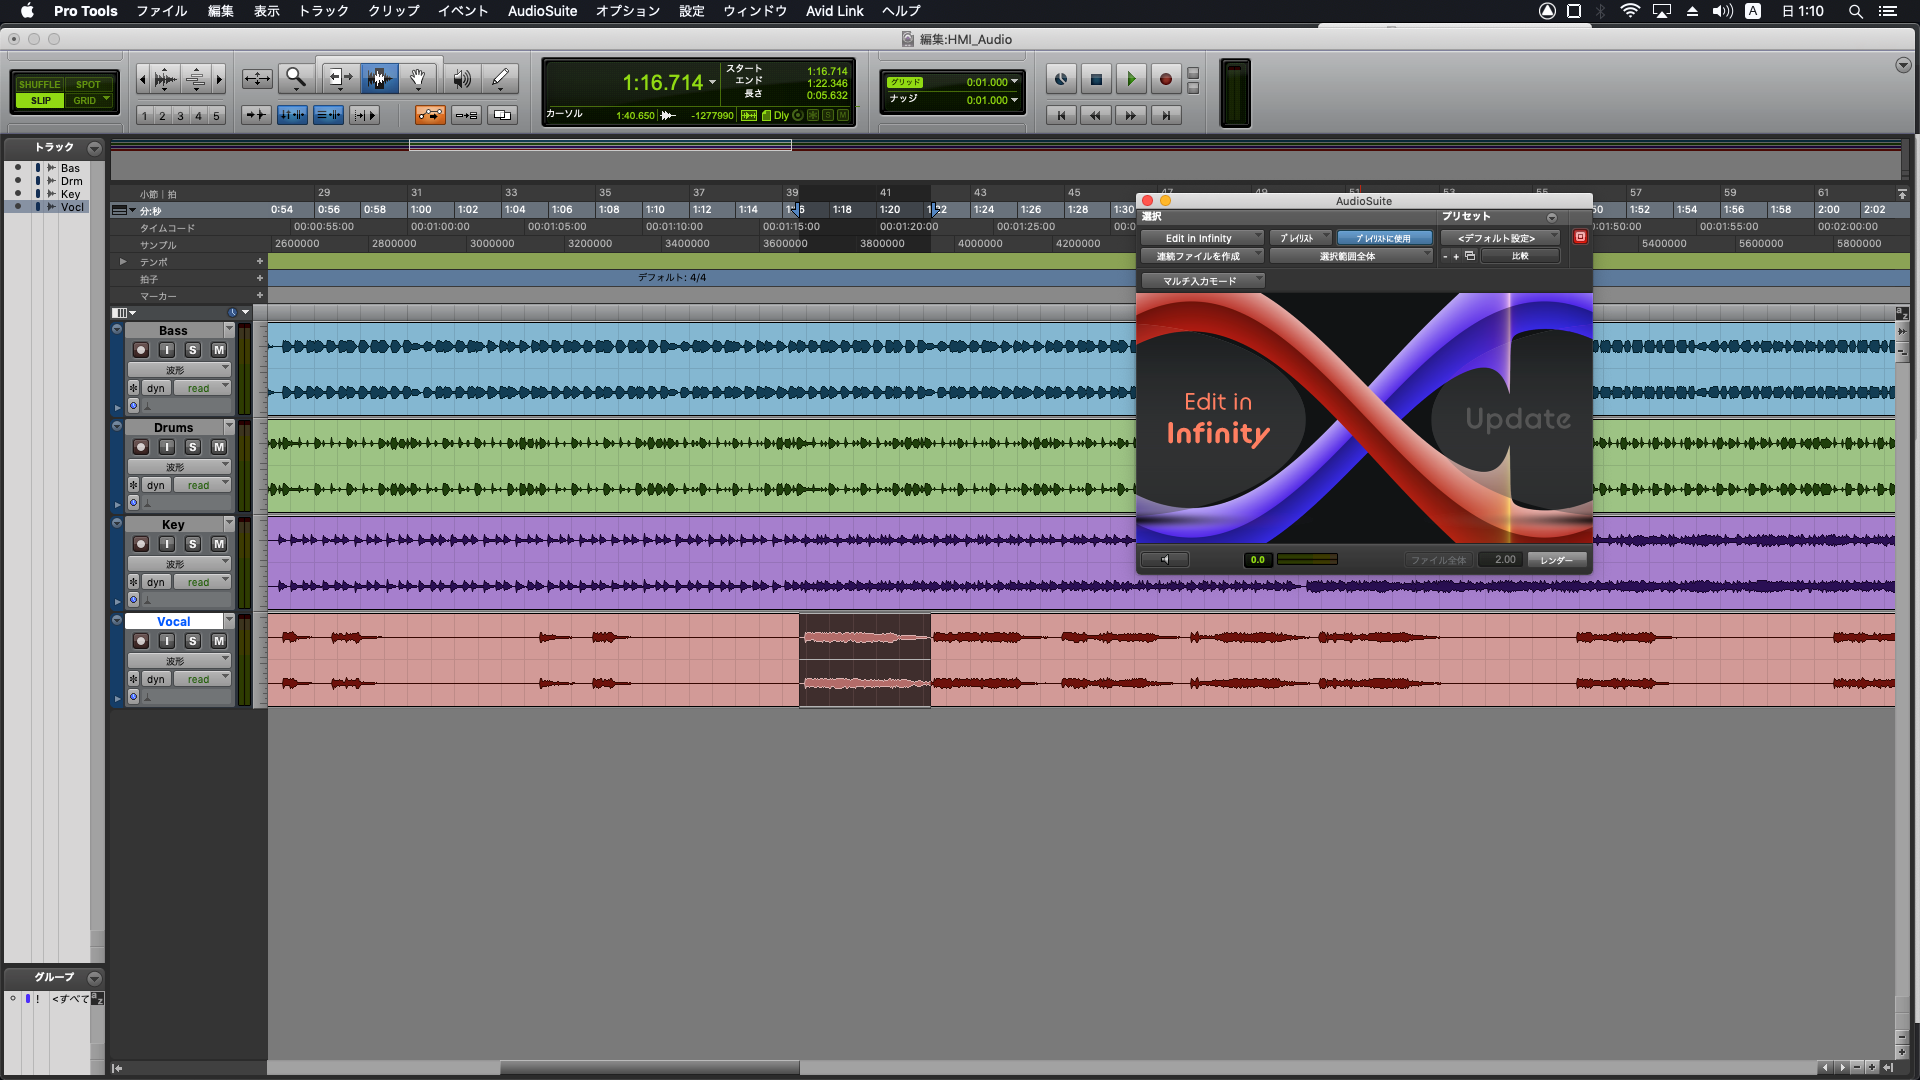This screenshot has height=1080, width=1920.
Task: Toggle Link Track and Edit Selection icon
Action: click(x=328, y=115)
